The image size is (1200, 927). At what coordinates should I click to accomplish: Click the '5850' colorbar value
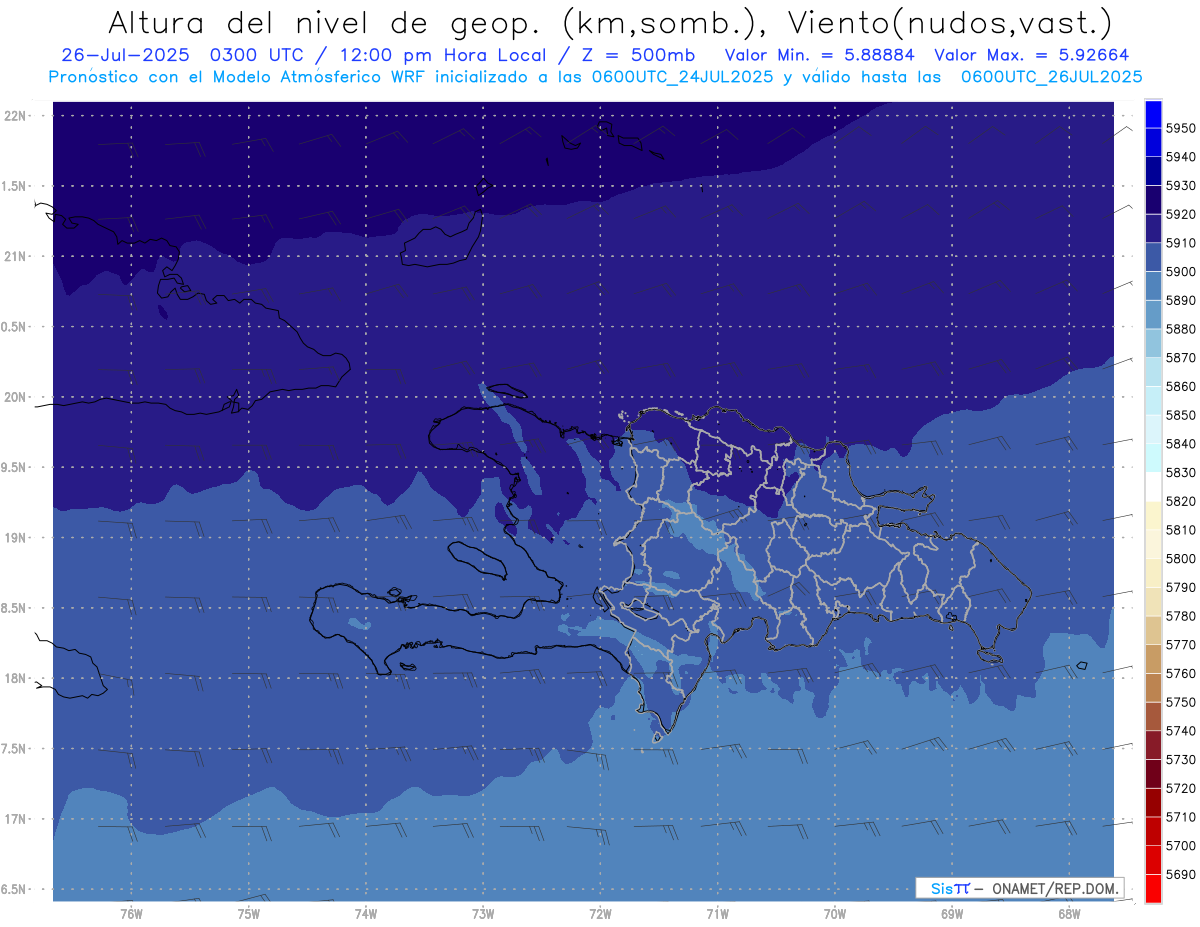[1181, 415]
